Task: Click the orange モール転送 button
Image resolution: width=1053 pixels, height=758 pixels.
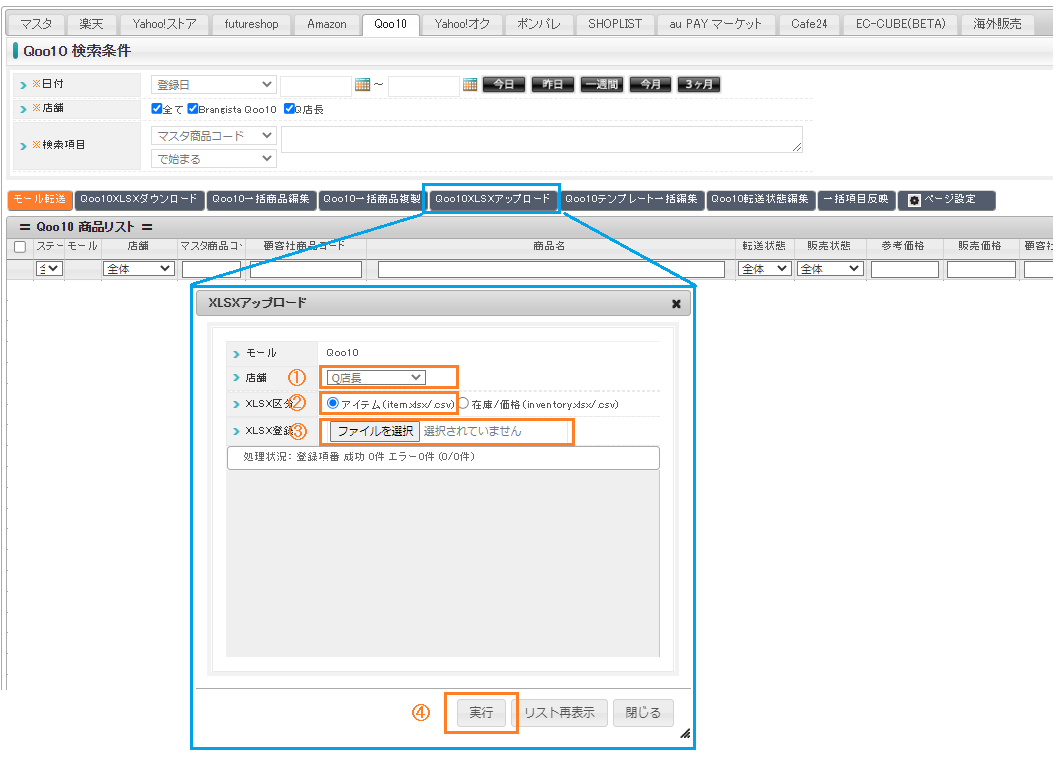Action: [x=40, y=200]
